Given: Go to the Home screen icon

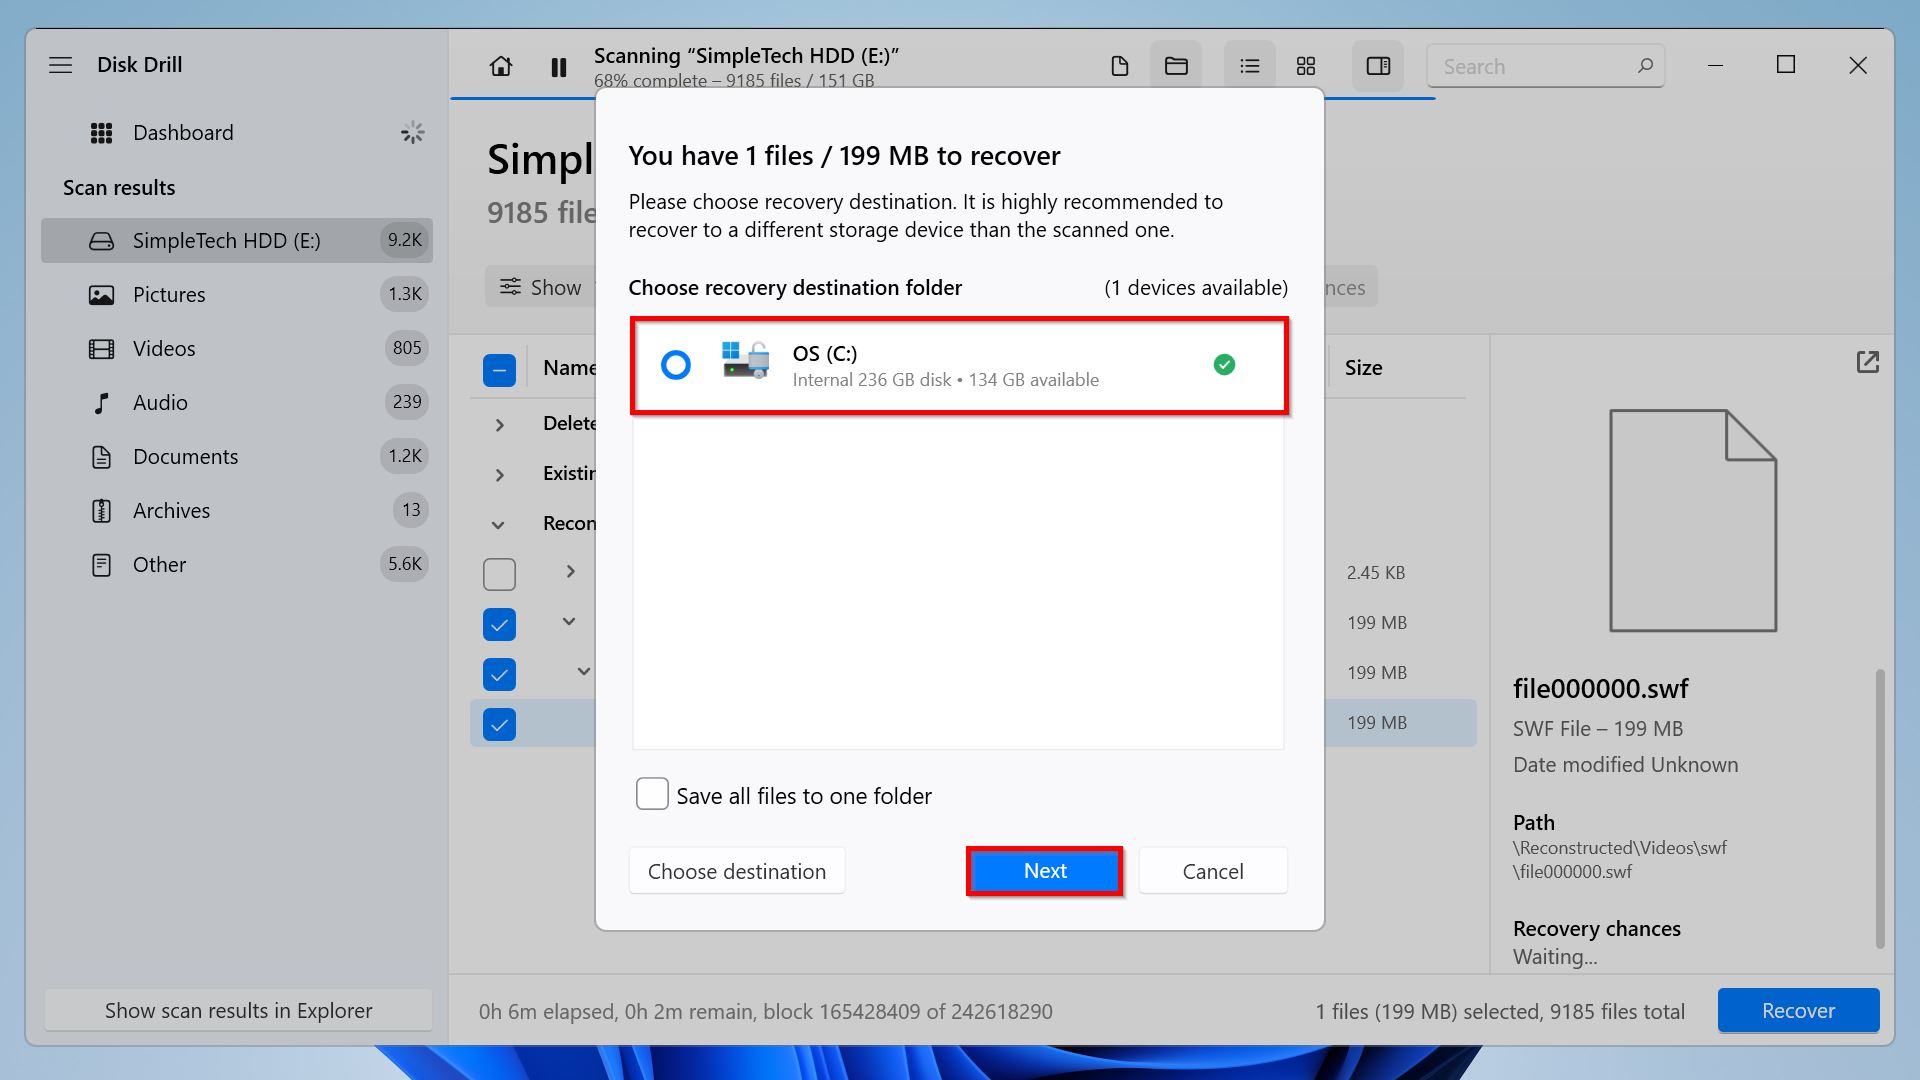Looking at the screenshot, I should [501, 66].
